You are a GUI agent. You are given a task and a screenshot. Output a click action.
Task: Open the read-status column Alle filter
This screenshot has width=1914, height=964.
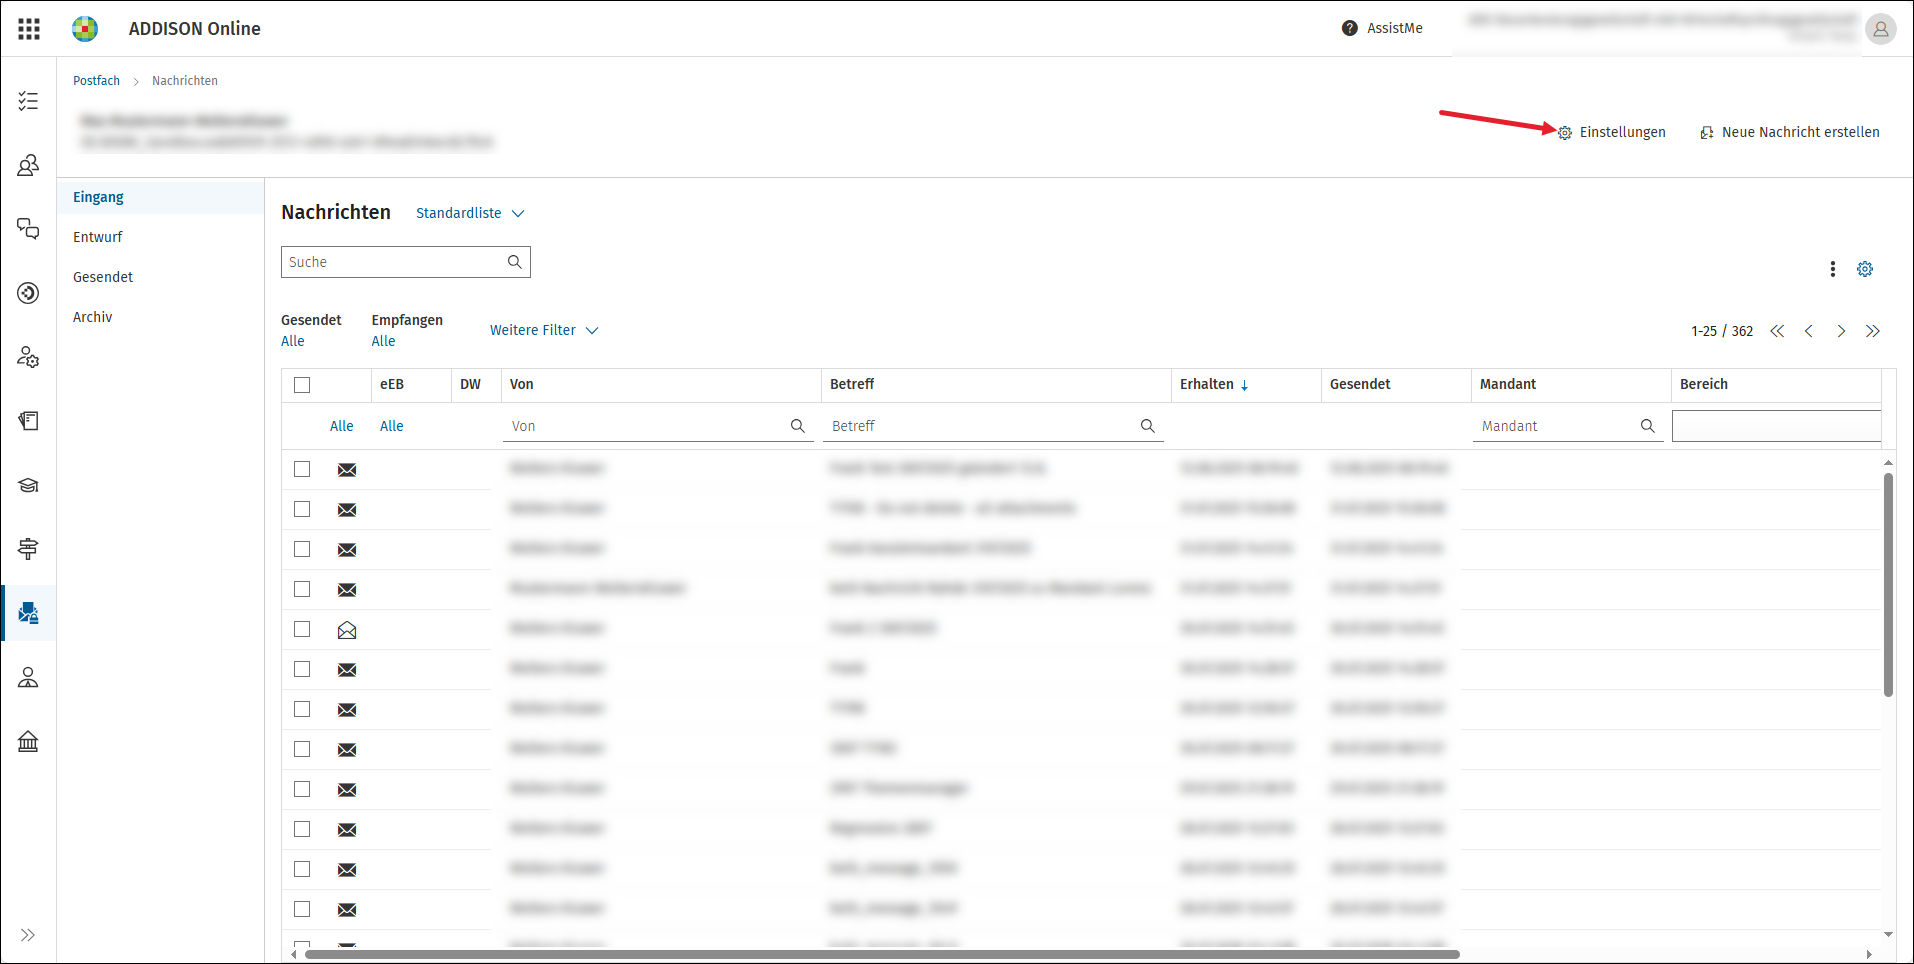[x=342, y=426]
